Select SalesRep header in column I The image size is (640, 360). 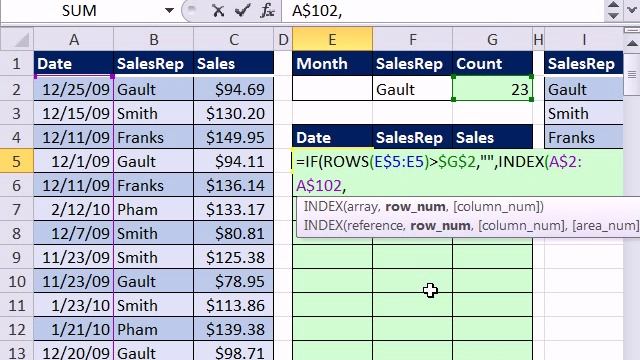[584, 64]
